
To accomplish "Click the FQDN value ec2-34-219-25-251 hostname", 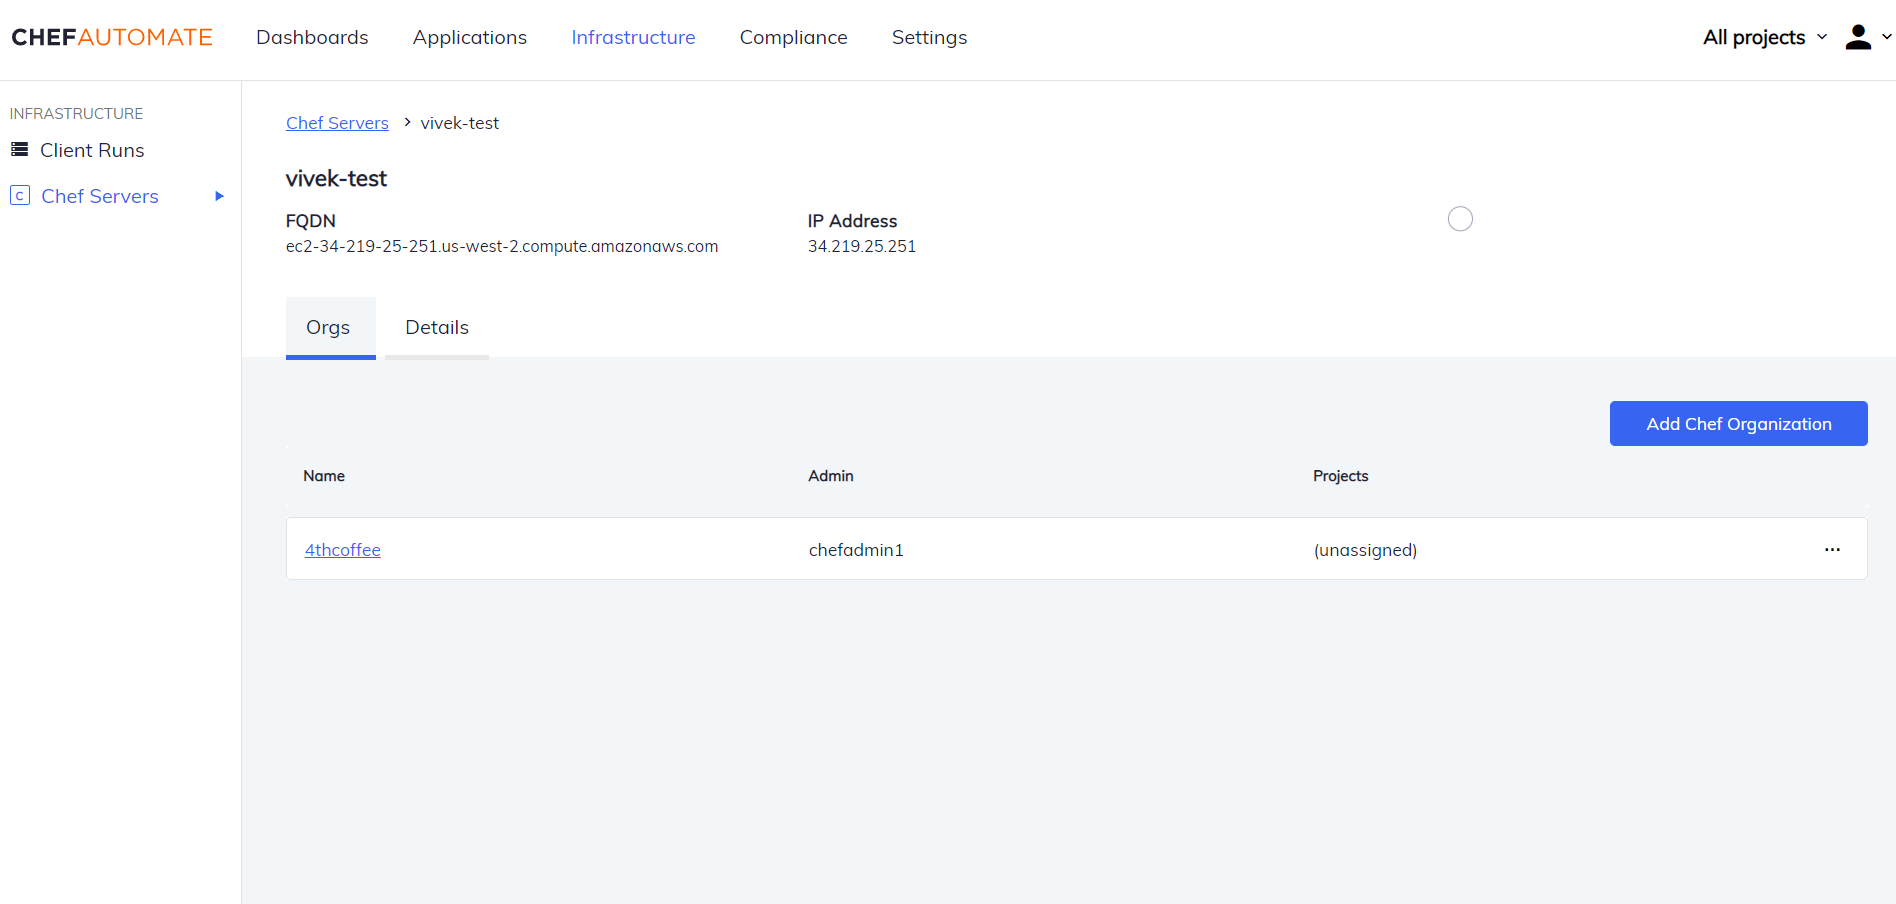I will [x=502, y=246].
